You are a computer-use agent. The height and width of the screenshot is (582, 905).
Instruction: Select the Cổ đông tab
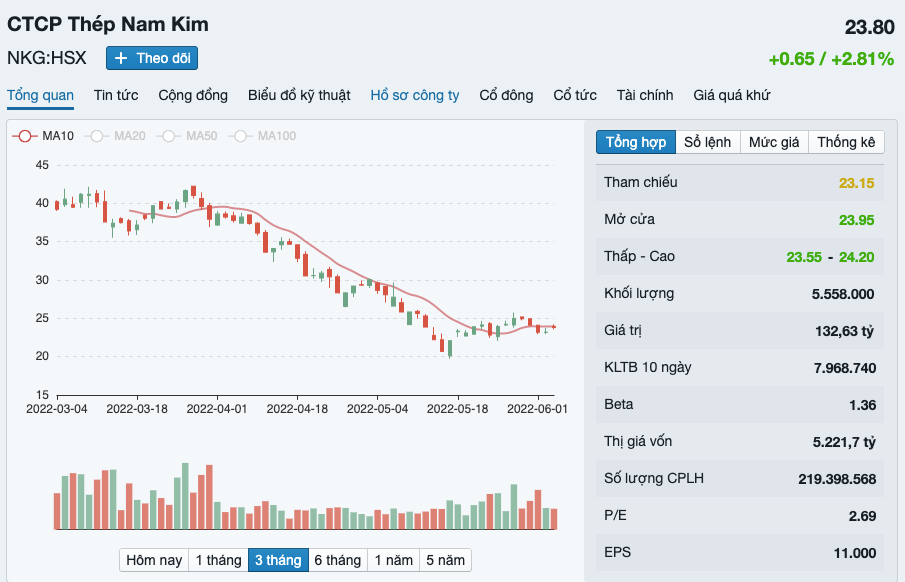pos(506,95)
